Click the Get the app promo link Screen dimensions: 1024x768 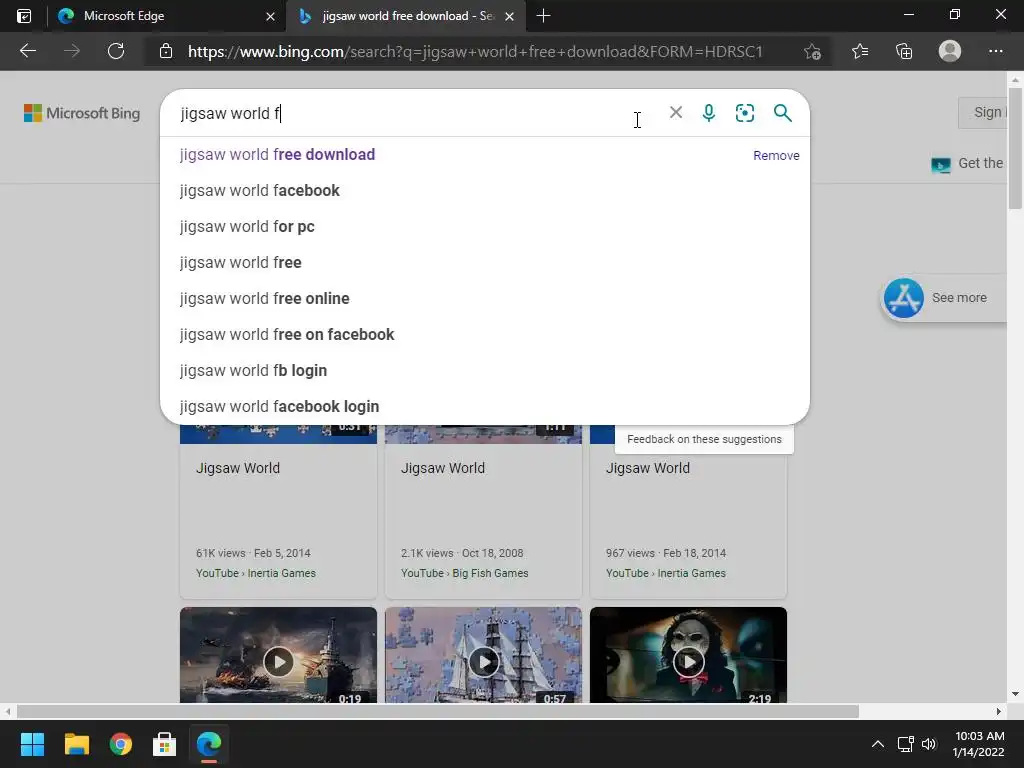tap(968, 163)
